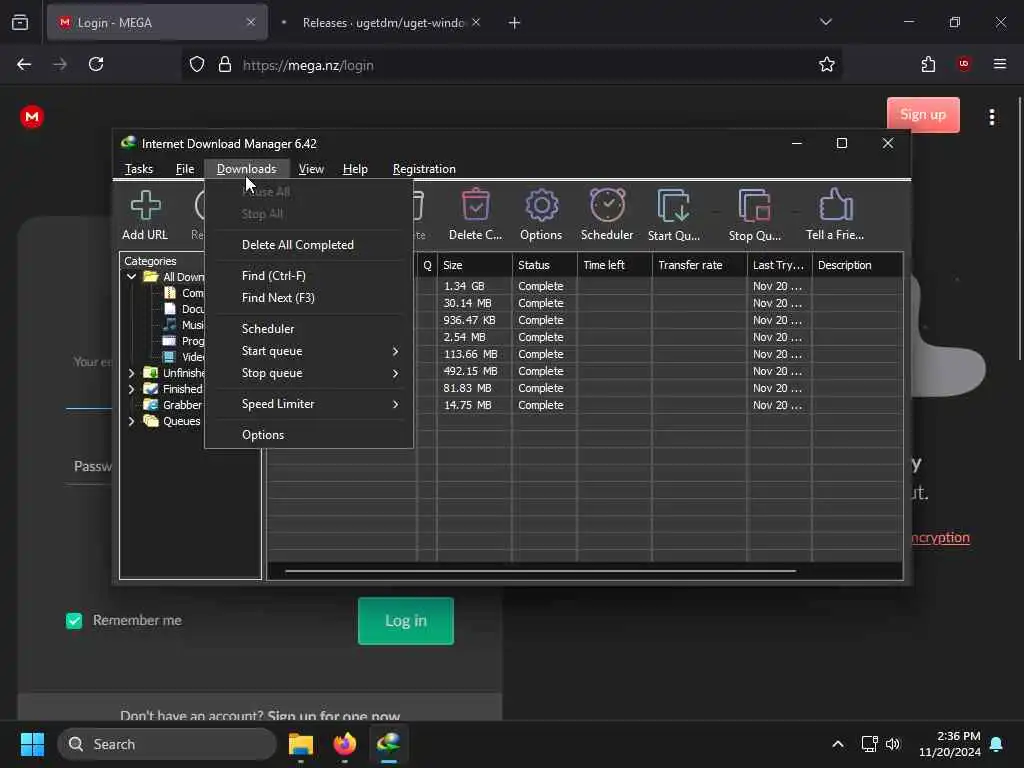Image resolution: width=1024 pixels, height=768 pixels.
Task: Click the uBlock Origin extension icon
Action: coord(964,64)
